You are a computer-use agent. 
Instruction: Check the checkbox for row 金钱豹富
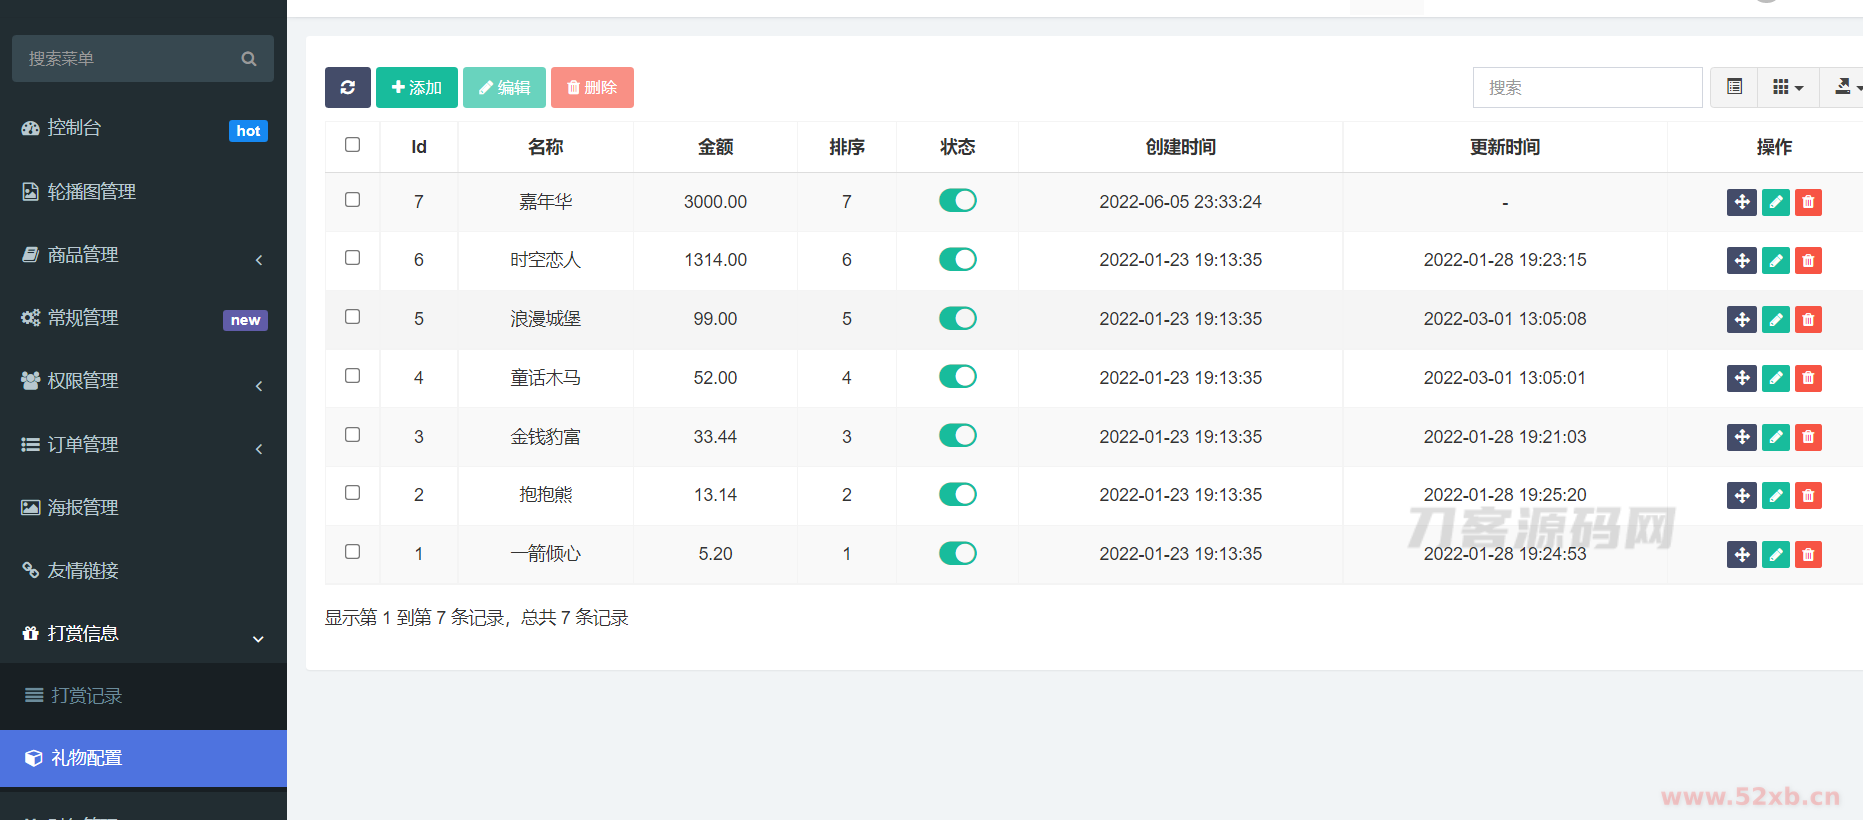tap(352, 435)
